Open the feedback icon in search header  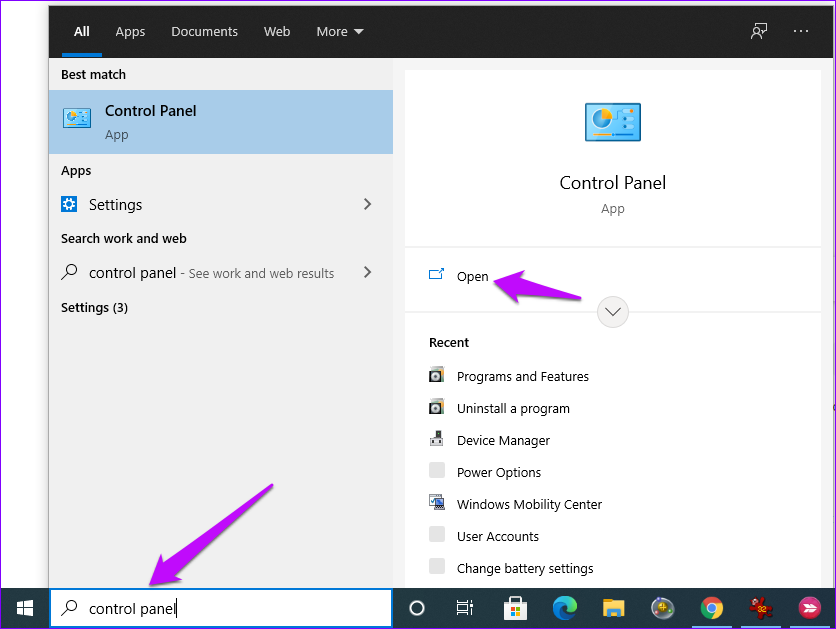(759, 31)
